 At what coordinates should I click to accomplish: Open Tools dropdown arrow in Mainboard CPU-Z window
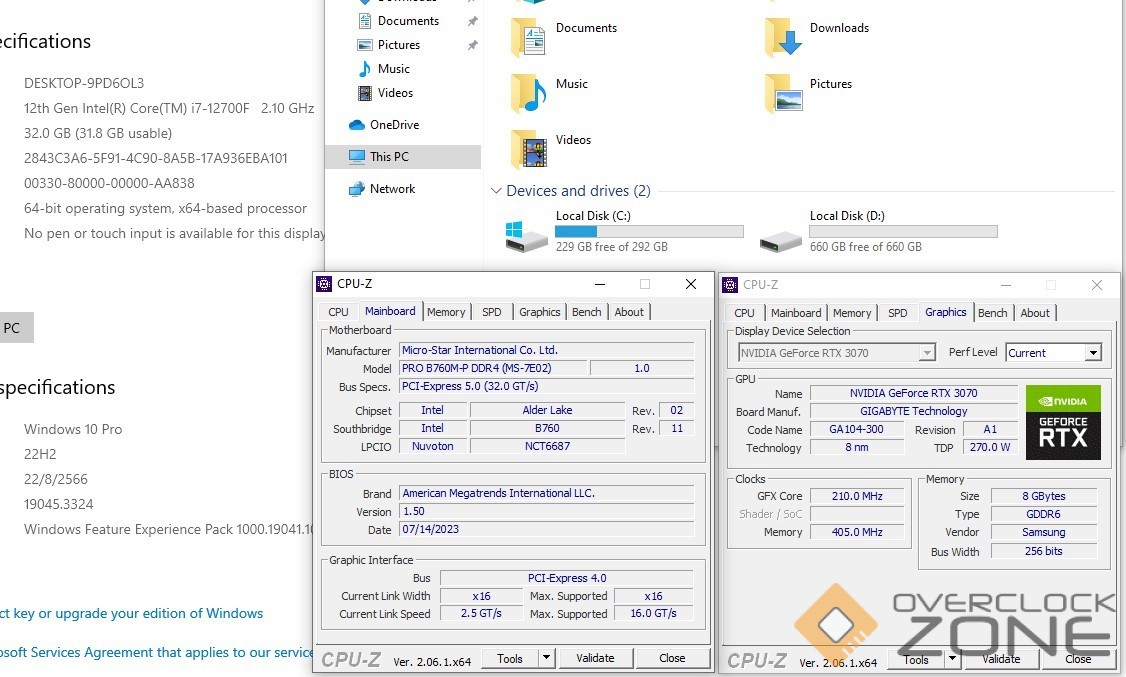click(546, 658)
